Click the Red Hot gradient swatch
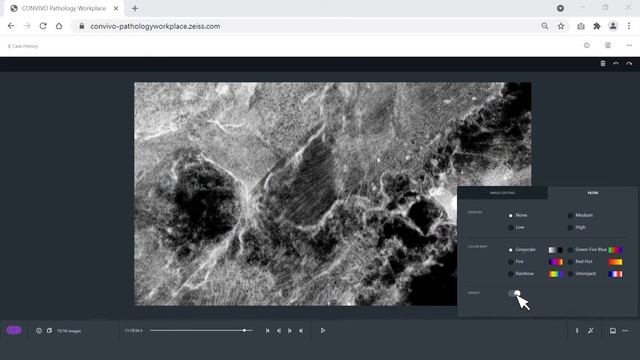The image size is (640, 360). tap(615, 262)
